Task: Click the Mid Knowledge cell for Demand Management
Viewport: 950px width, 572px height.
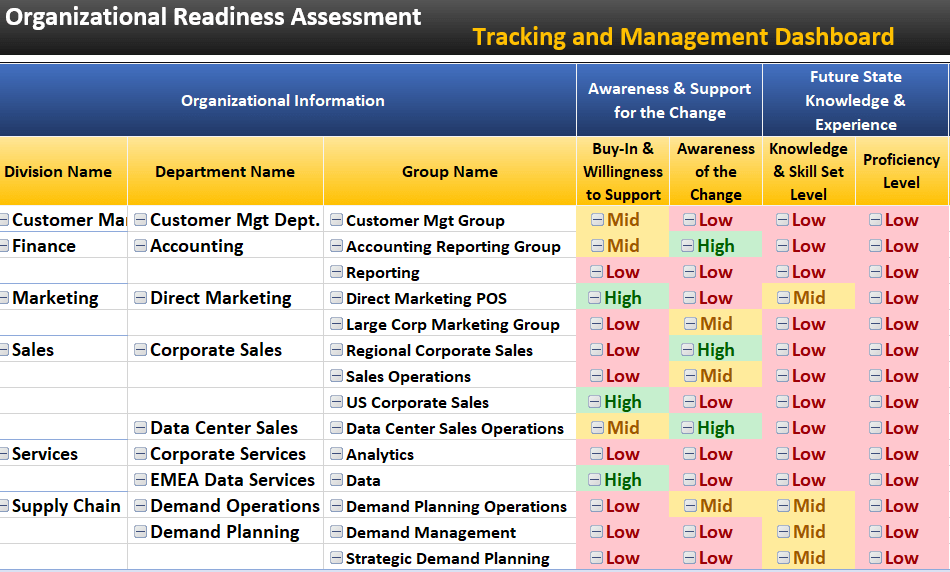Action: pyautogui.click(x=809, y=532)
